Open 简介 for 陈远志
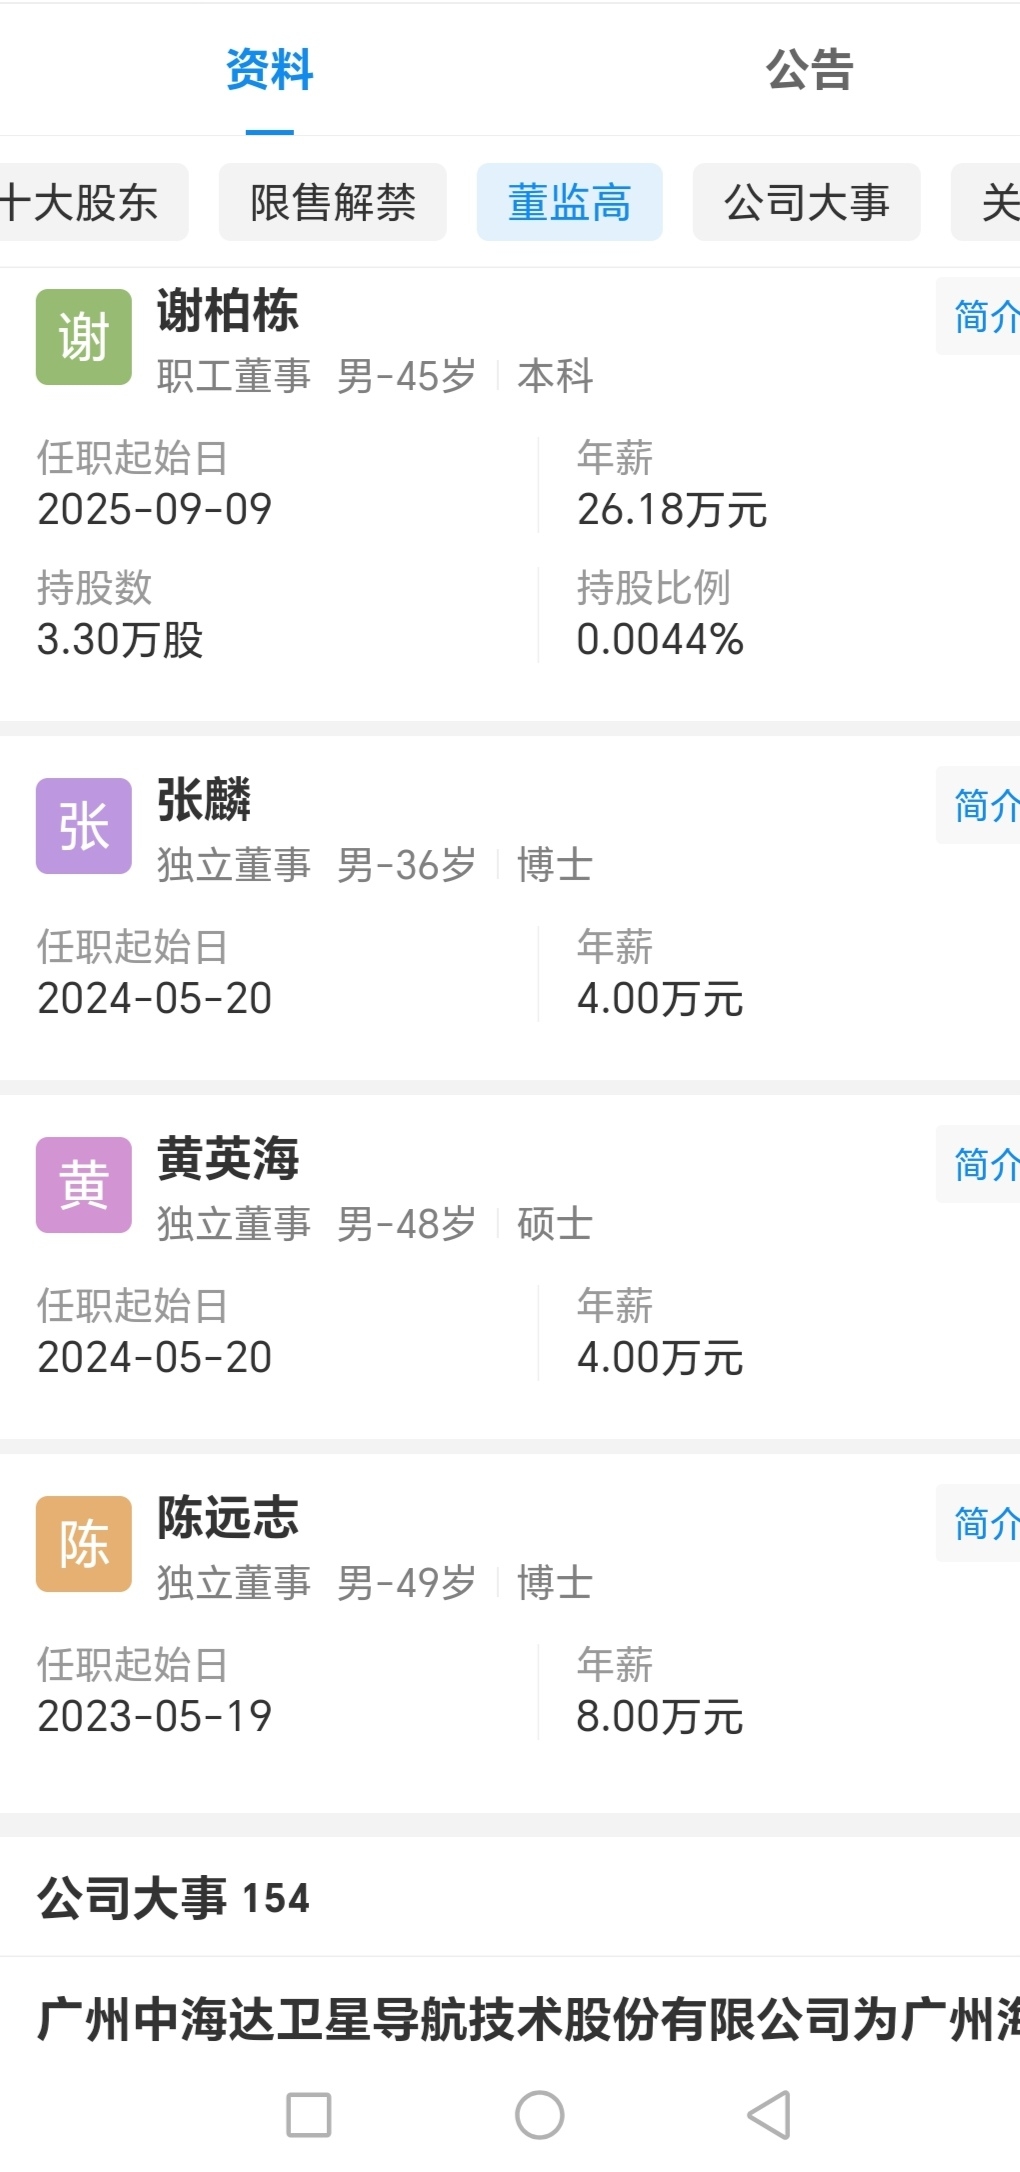The height and width of the screenshot is (2172, 1020). (980, 1523)
